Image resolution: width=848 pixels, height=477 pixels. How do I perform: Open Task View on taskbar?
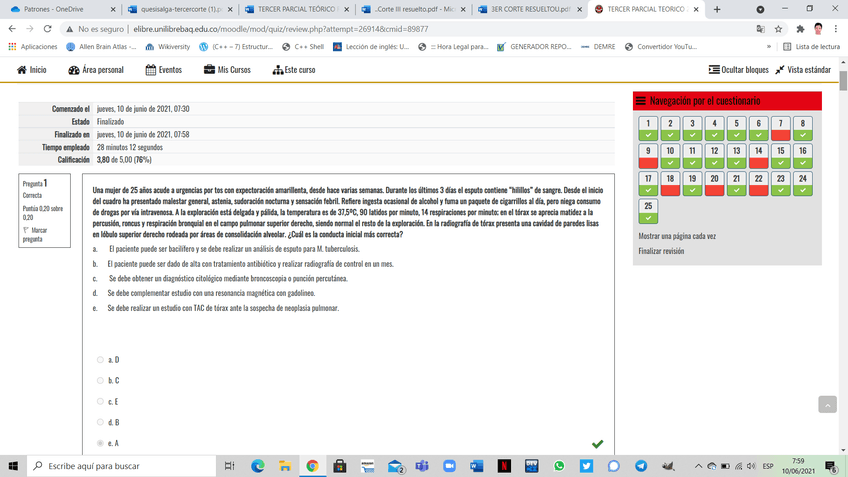[229, 466]
